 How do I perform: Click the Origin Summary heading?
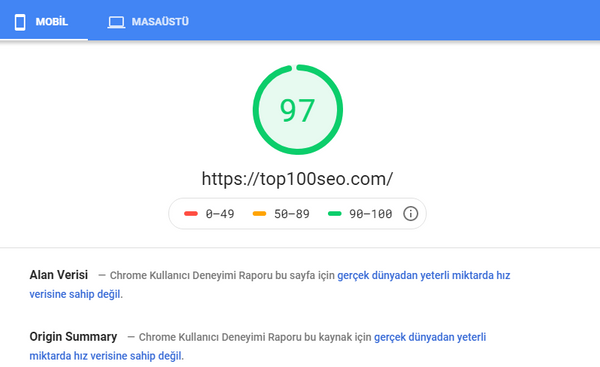[73, 337]
